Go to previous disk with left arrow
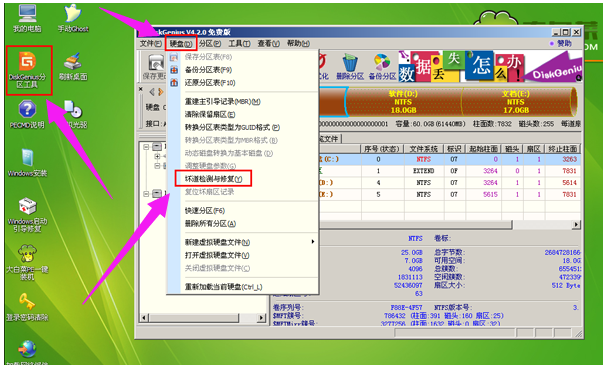This screenshot has height=365, width=603. tap(152, 92)
